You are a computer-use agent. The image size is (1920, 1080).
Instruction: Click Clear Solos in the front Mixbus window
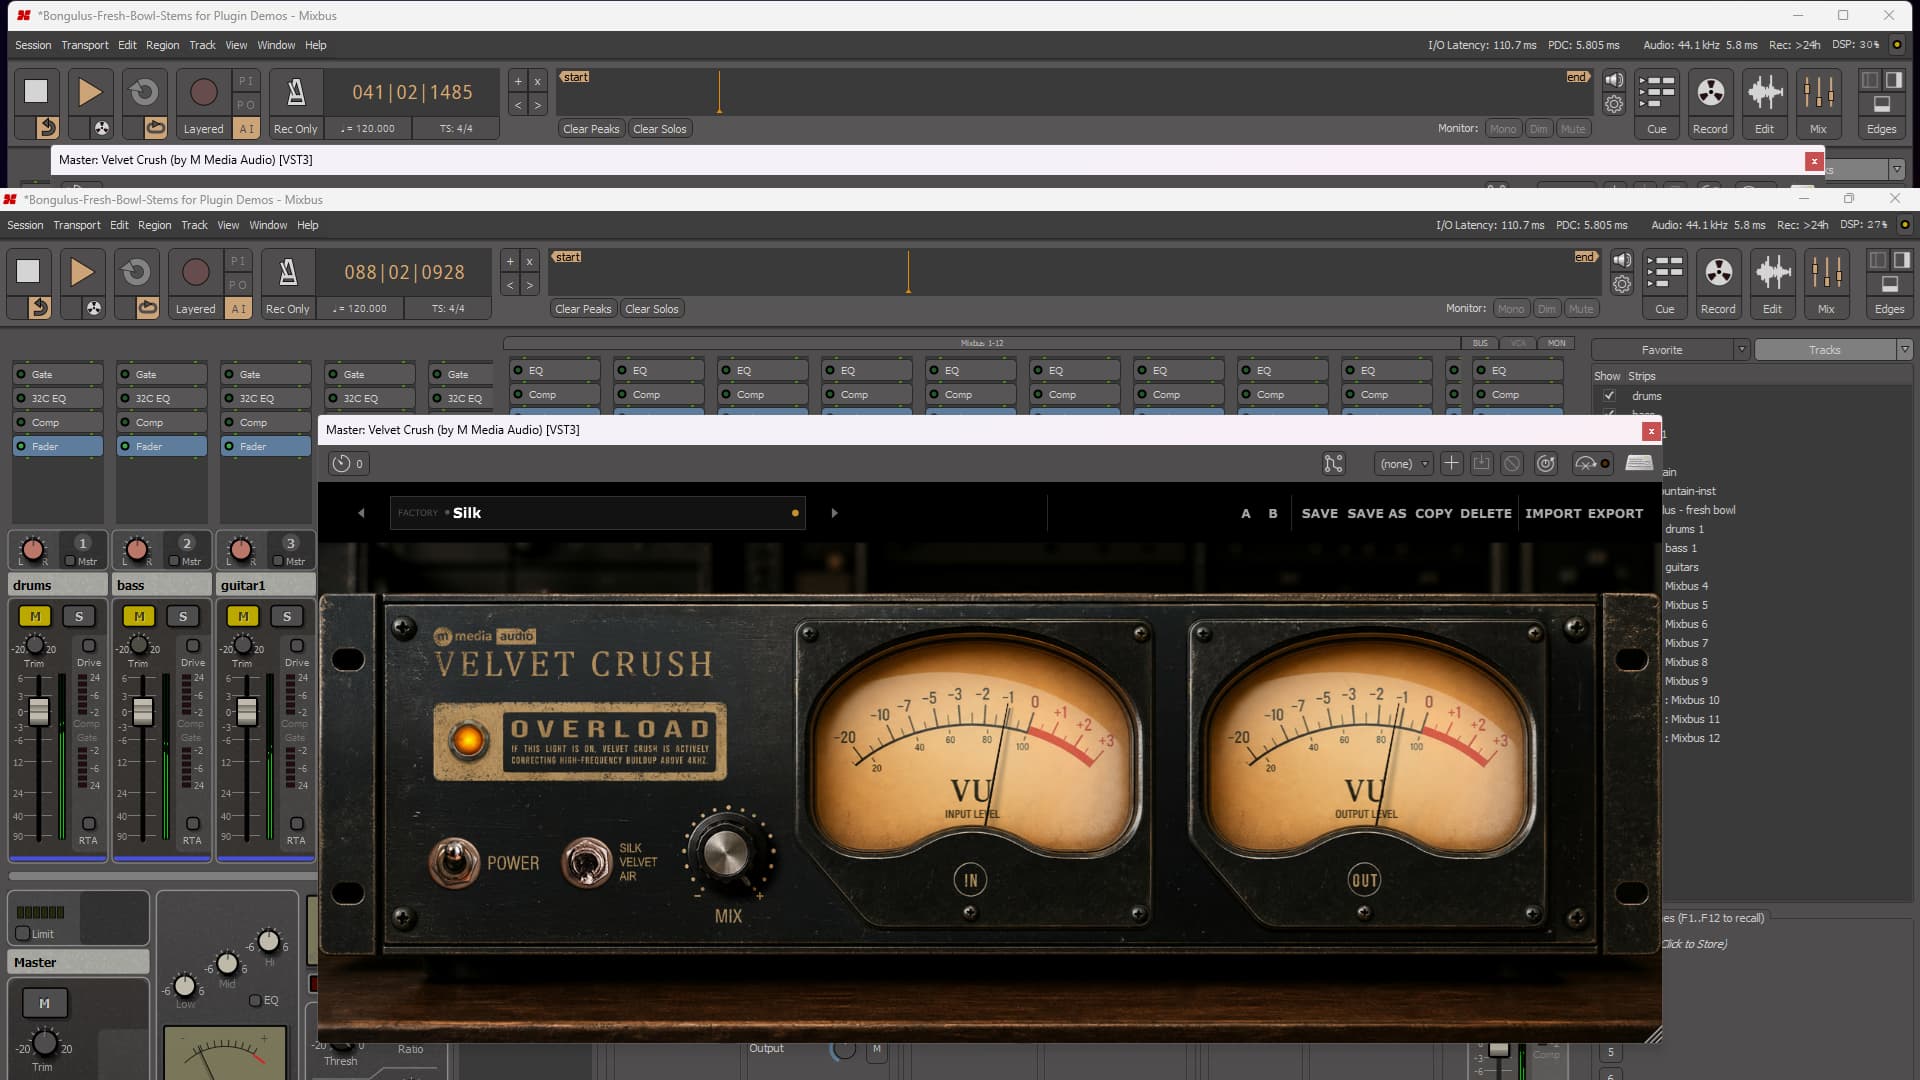coord(652,309)
